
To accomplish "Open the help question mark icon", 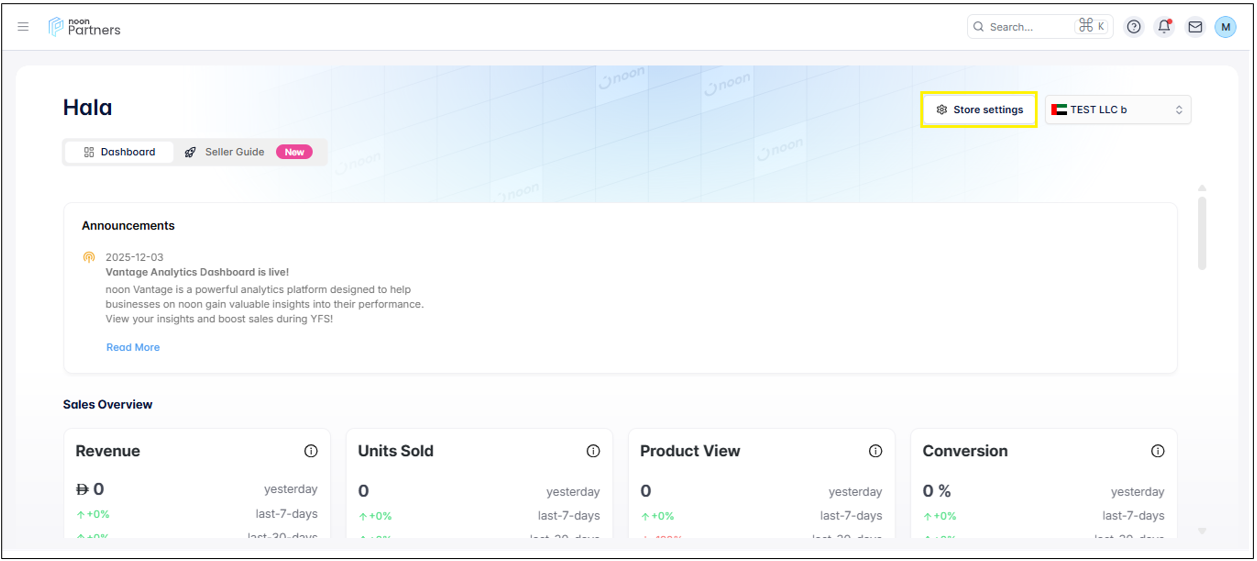I will 1134,27.
